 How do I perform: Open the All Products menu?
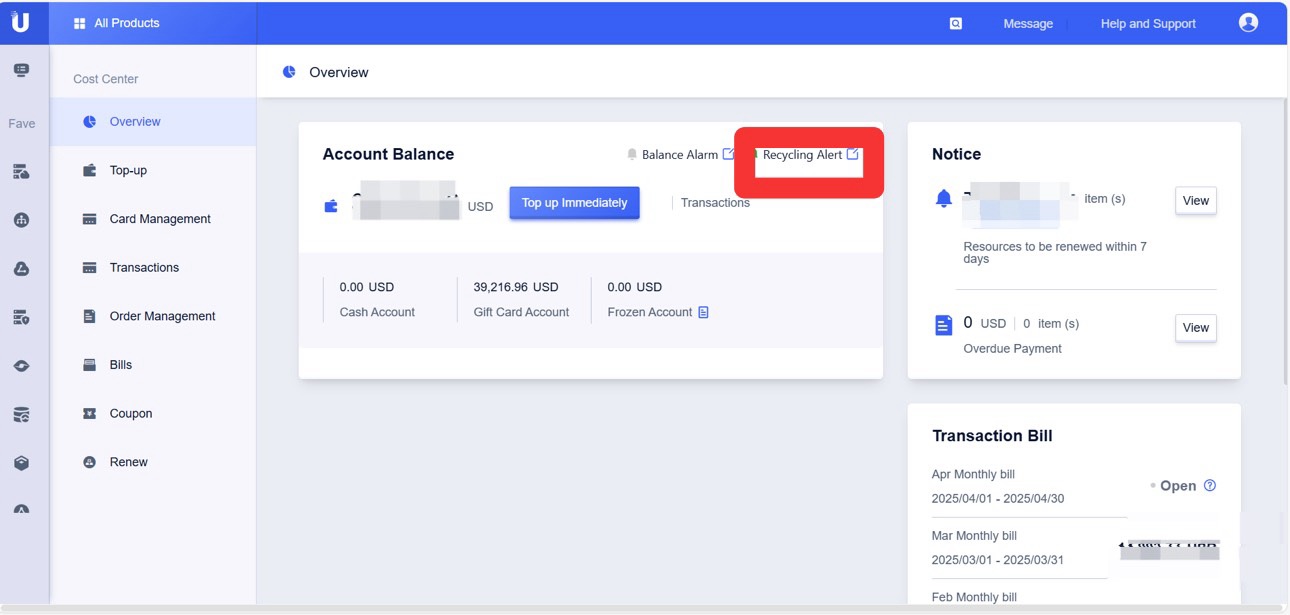pyautogui.click(x=116, y=23)
